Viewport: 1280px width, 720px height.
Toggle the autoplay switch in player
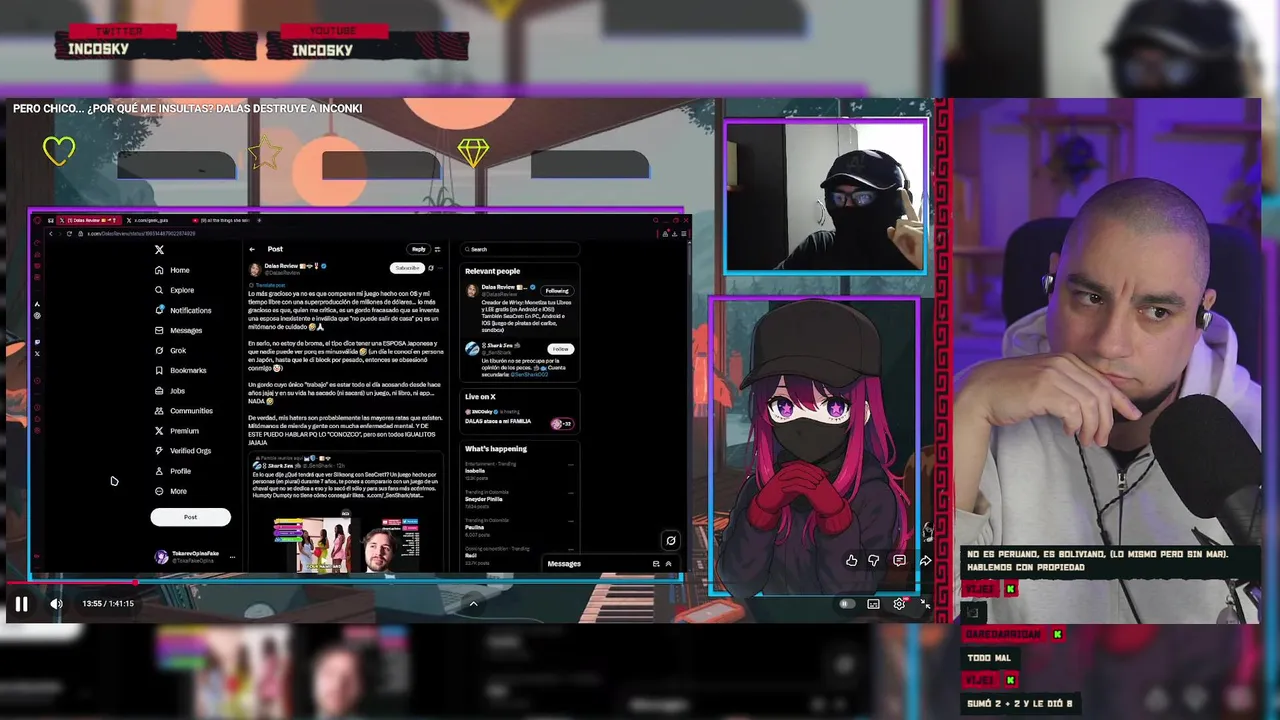pyautogui.click(x=846, y=604)
